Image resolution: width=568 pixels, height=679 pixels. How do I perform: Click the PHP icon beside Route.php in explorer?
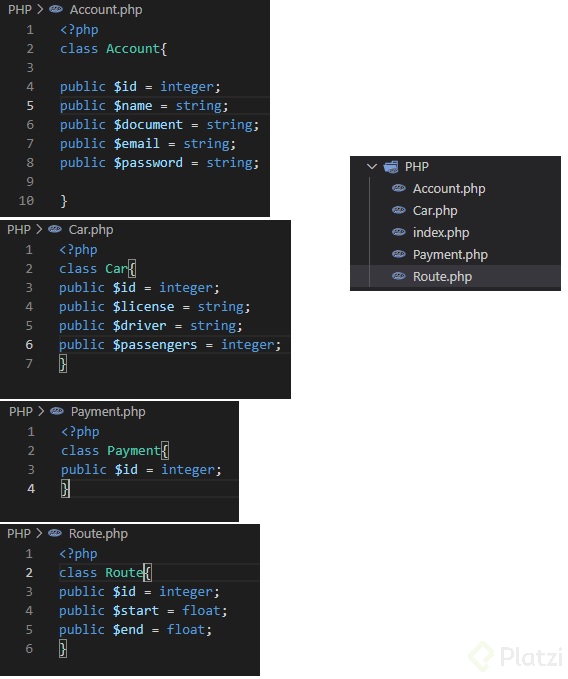398,276
